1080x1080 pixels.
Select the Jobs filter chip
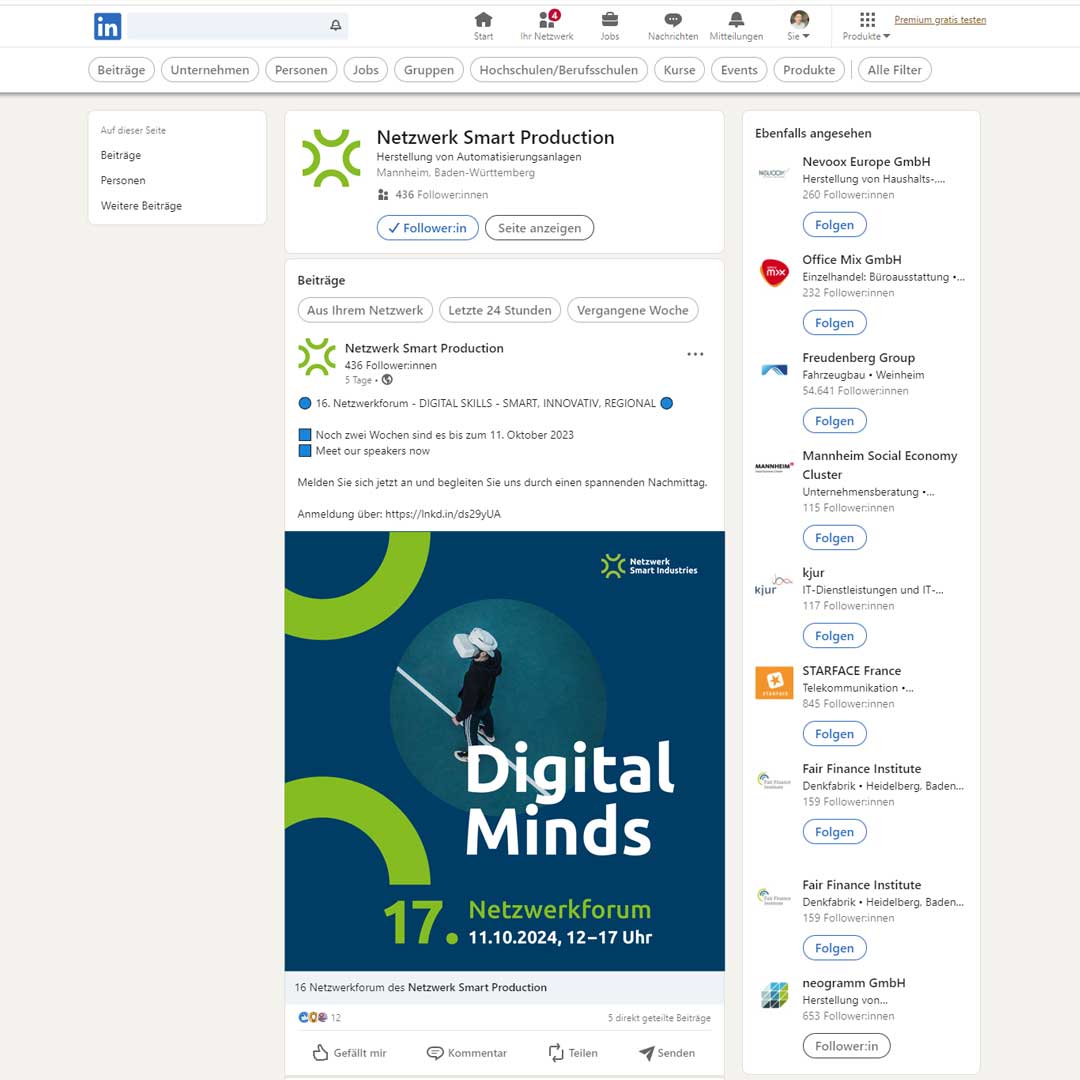click(x=366, y=70)
